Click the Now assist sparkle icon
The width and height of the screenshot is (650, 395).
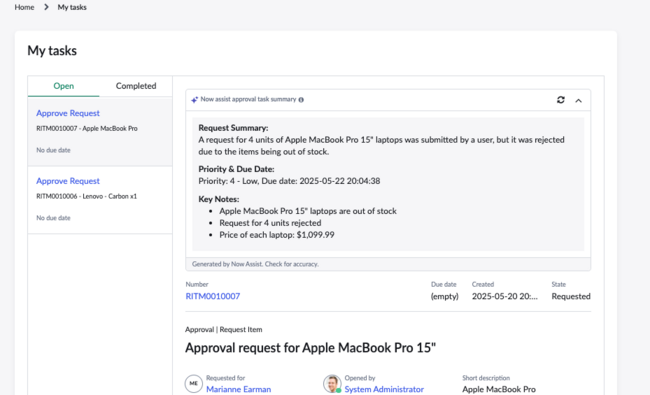tap(194, 99)
